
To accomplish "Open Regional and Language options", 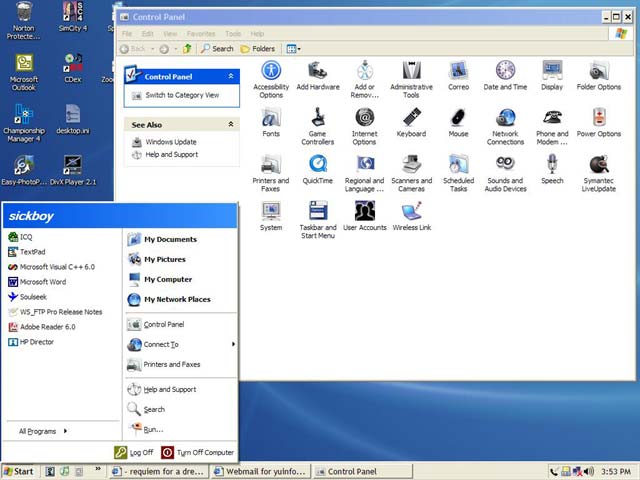I will pos(364,173).
